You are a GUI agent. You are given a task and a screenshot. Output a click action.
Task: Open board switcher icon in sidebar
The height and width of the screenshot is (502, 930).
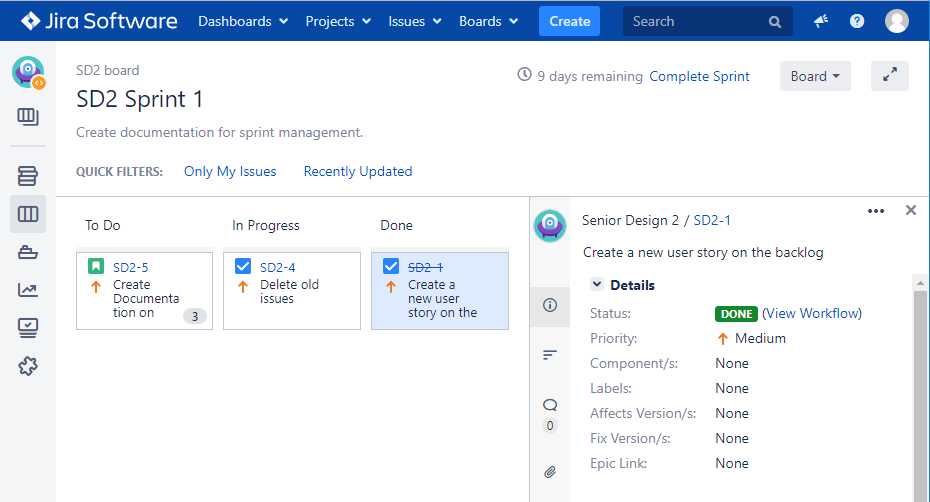coord(28,116)
